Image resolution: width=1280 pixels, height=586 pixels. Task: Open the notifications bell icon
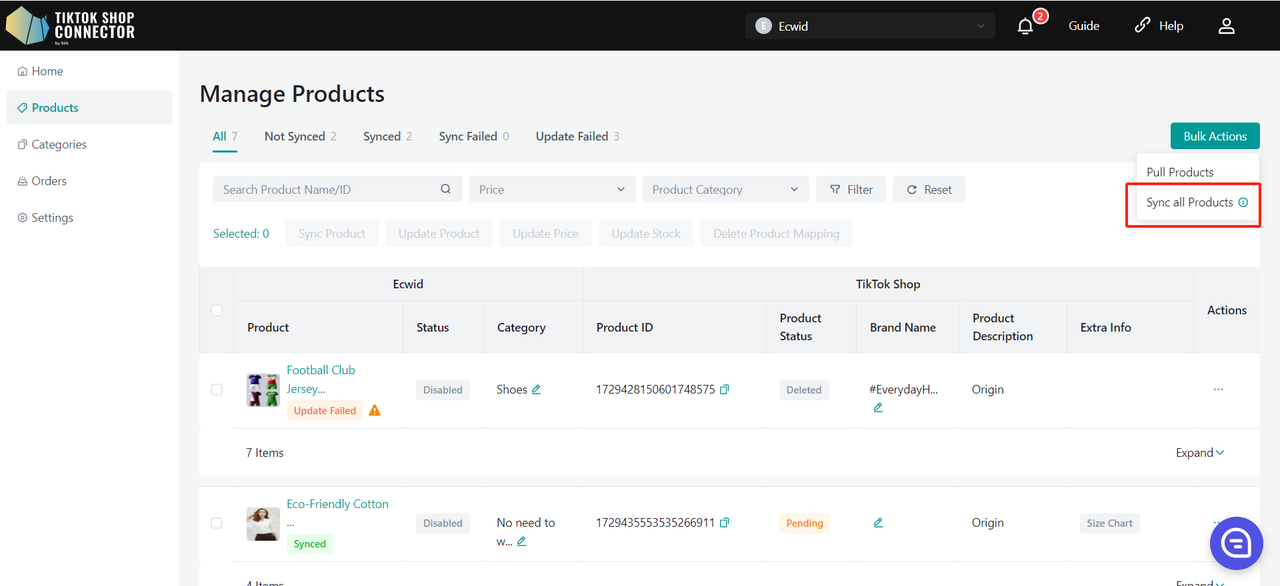[1025, 26]
